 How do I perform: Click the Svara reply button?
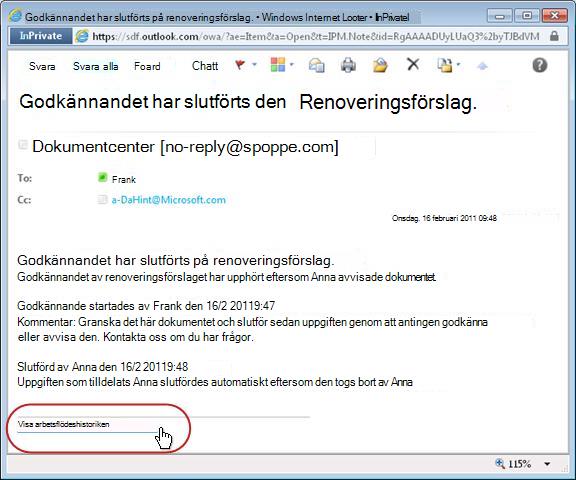pyautogui.click(x=42, y=66)
